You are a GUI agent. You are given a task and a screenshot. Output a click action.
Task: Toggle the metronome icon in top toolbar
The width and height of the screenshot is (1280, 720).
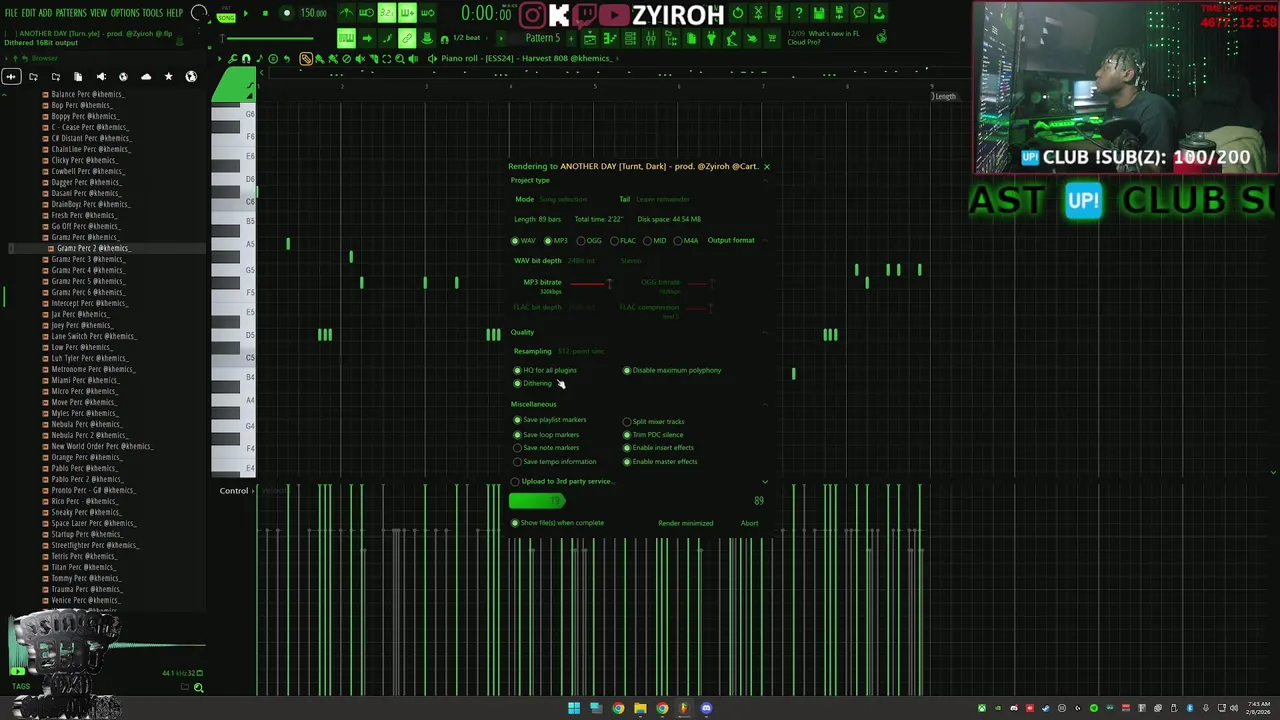pos(346,13)
